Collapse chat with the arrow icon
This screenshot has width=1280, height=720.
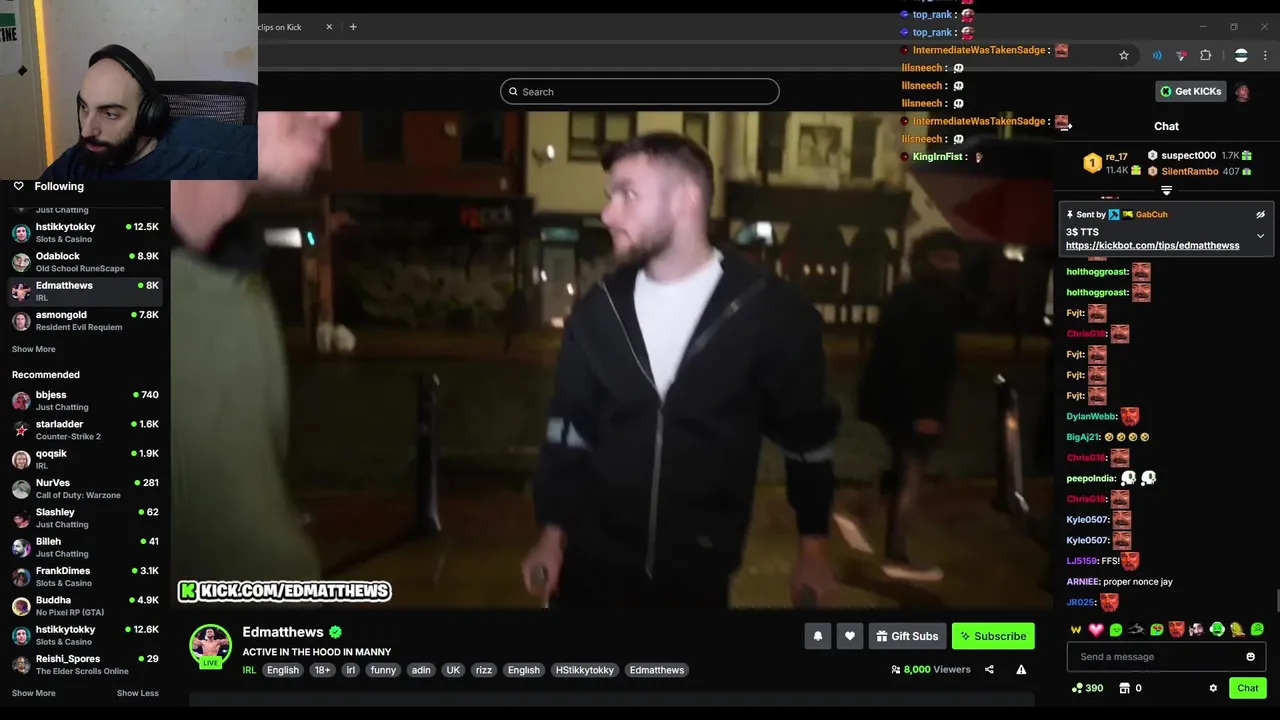tap(1066, 126)
